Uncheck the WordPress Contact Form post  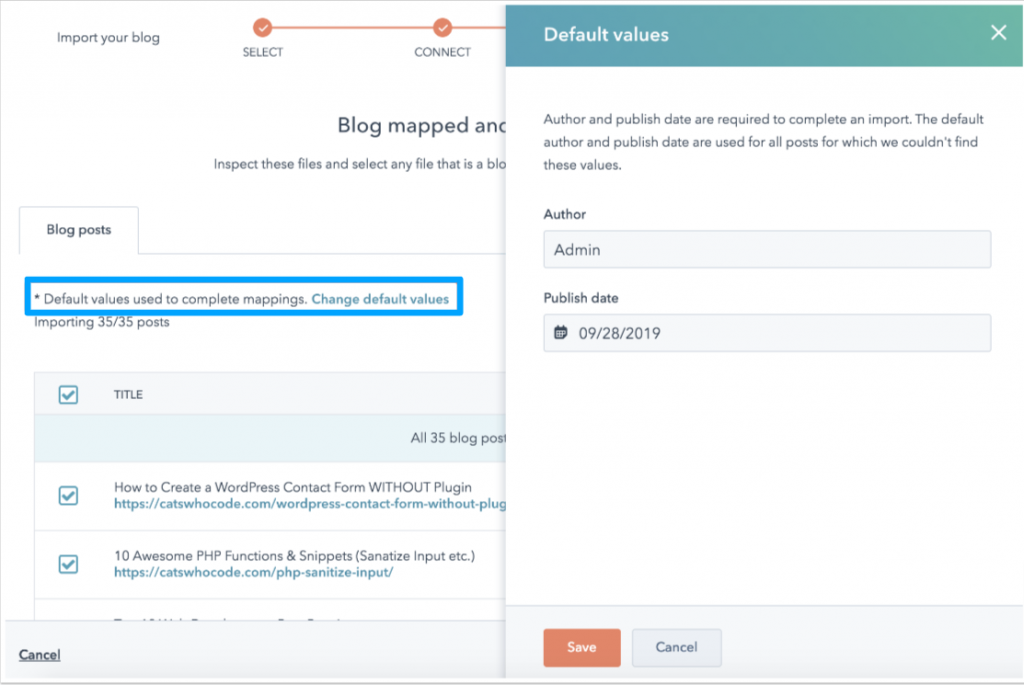coord(68,495)
